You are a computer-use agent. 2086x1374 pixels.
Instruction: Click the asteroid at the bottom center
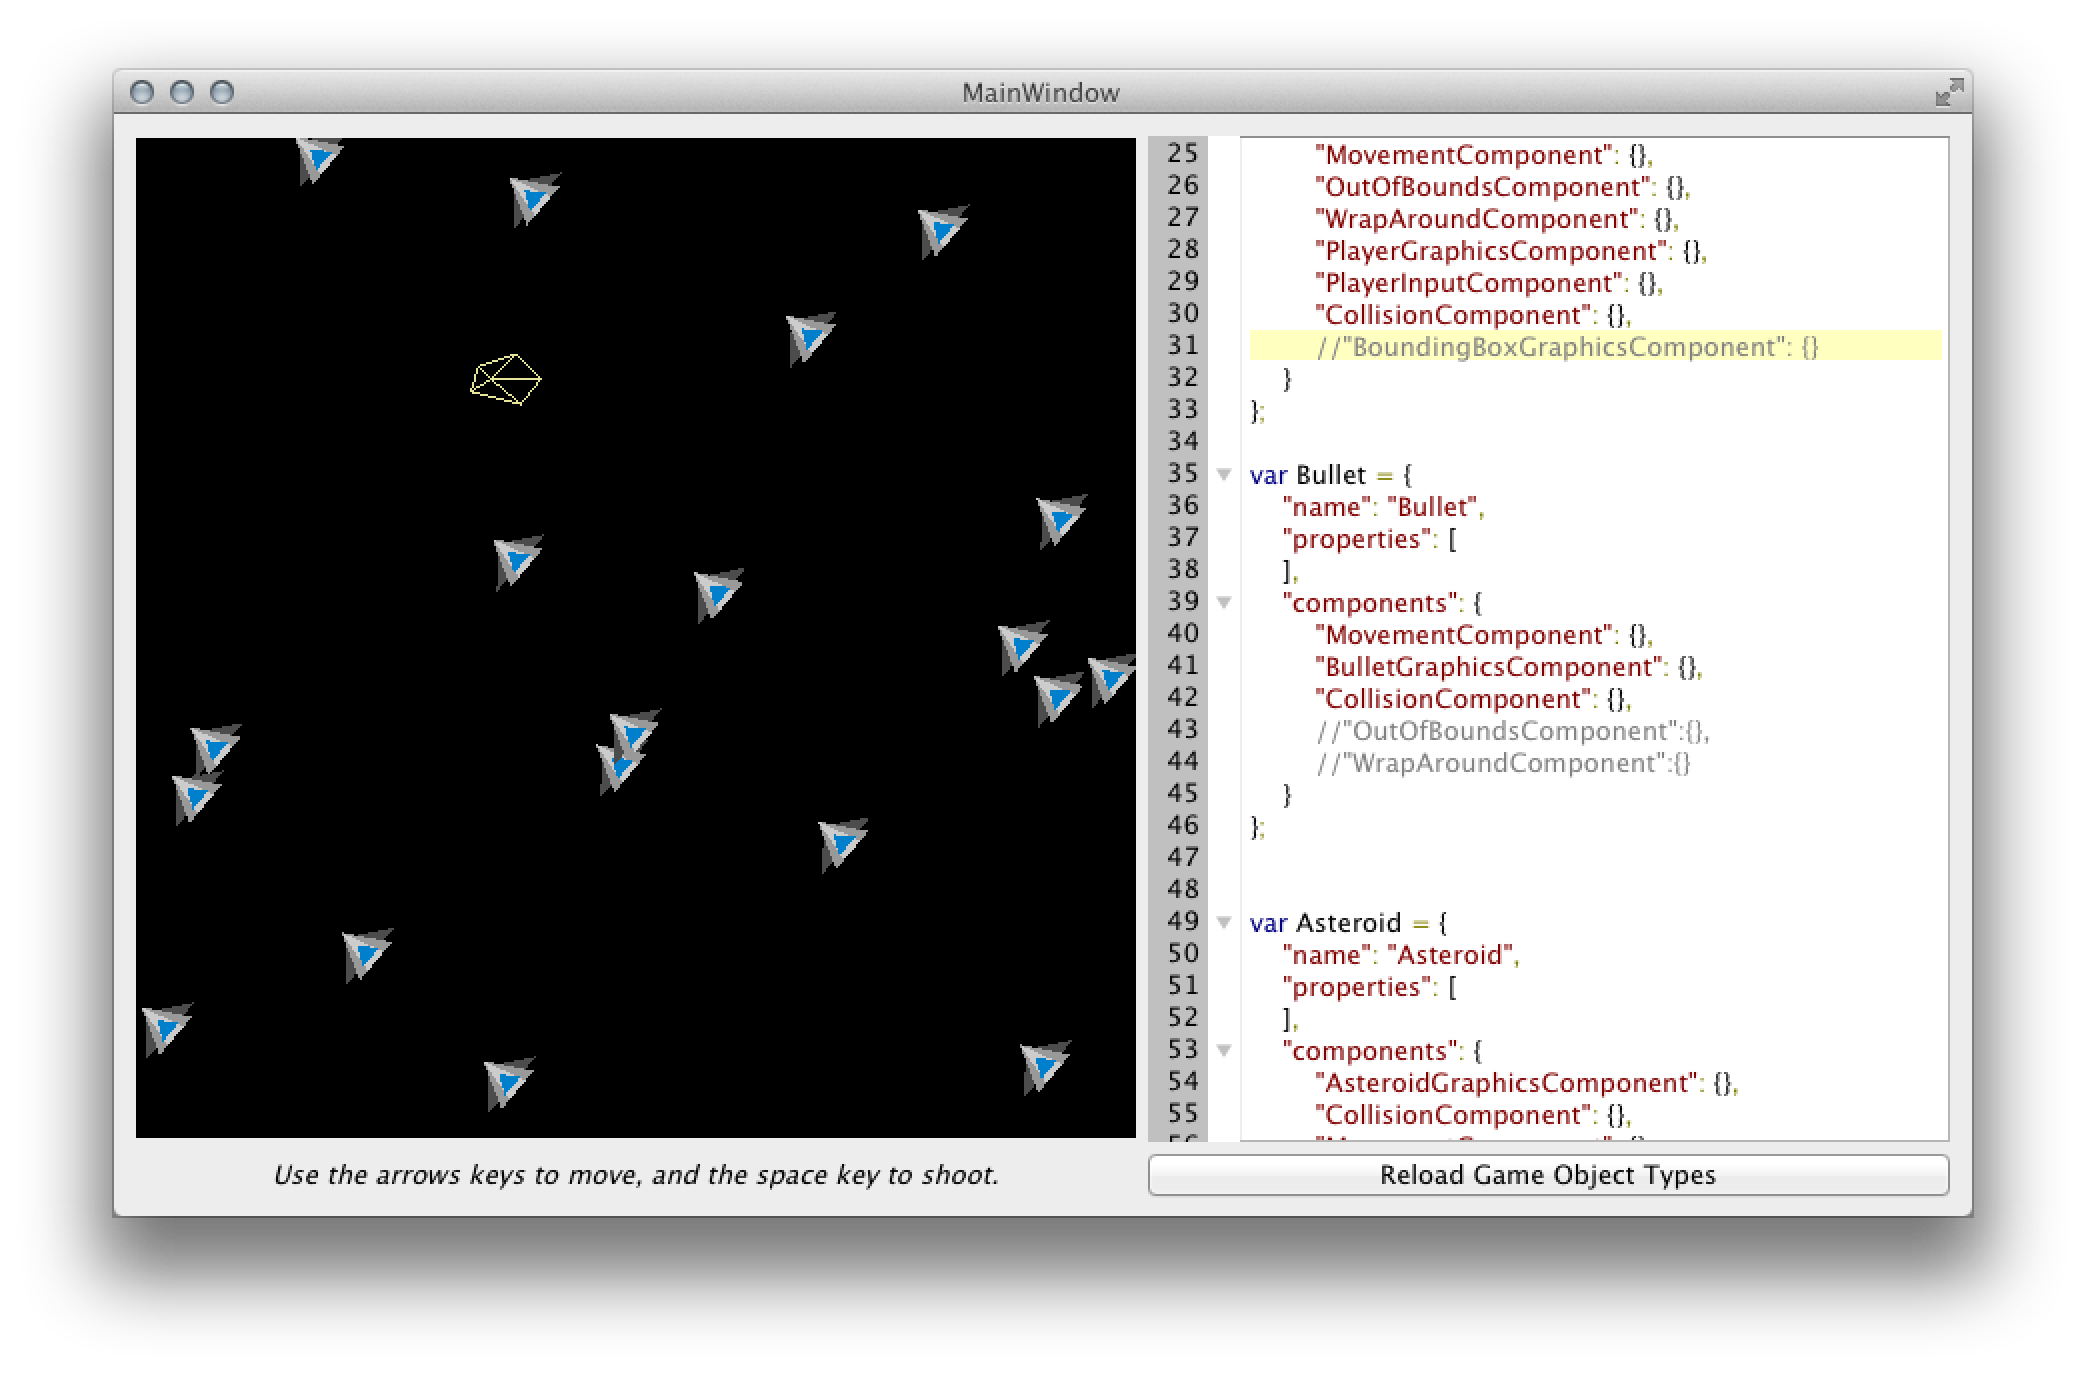click(509, 1082)
